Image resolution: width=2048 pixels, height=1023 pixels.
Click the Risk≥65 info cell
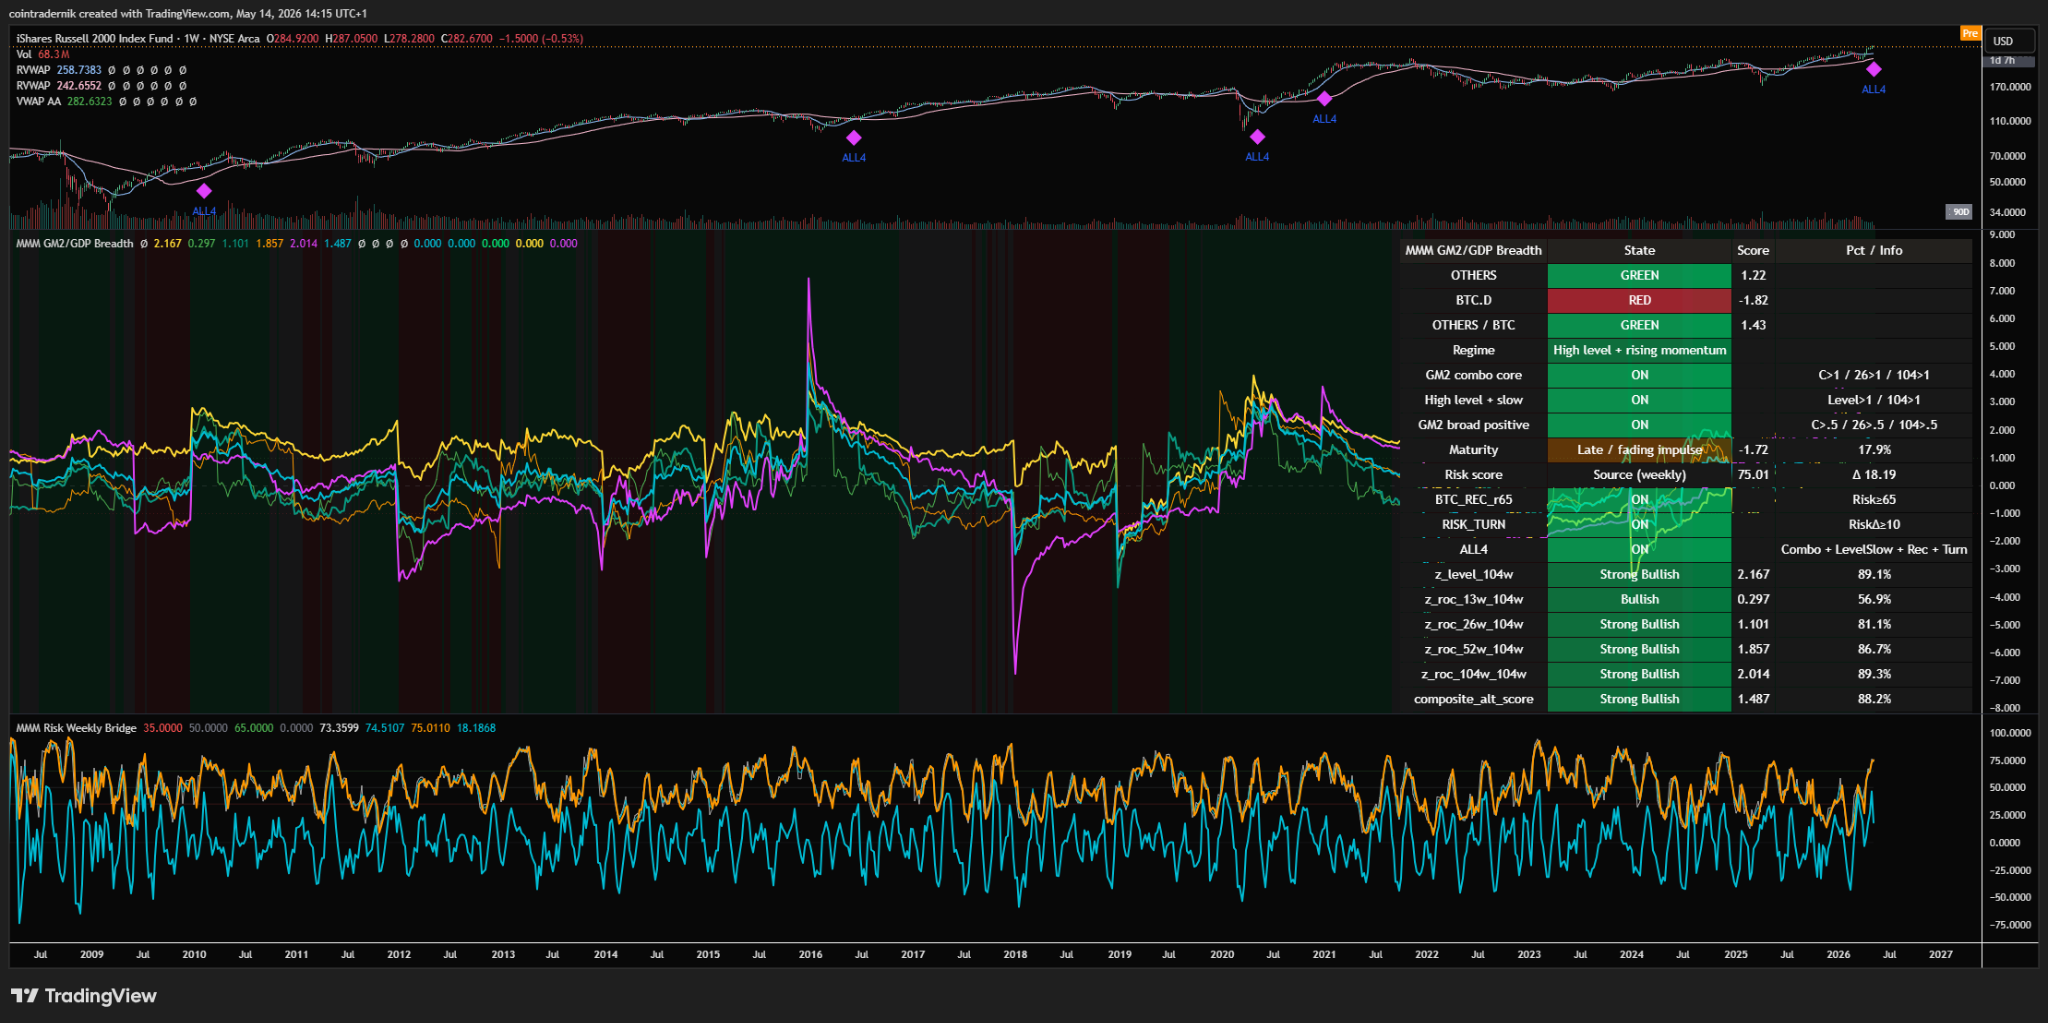click(1874, 500)
